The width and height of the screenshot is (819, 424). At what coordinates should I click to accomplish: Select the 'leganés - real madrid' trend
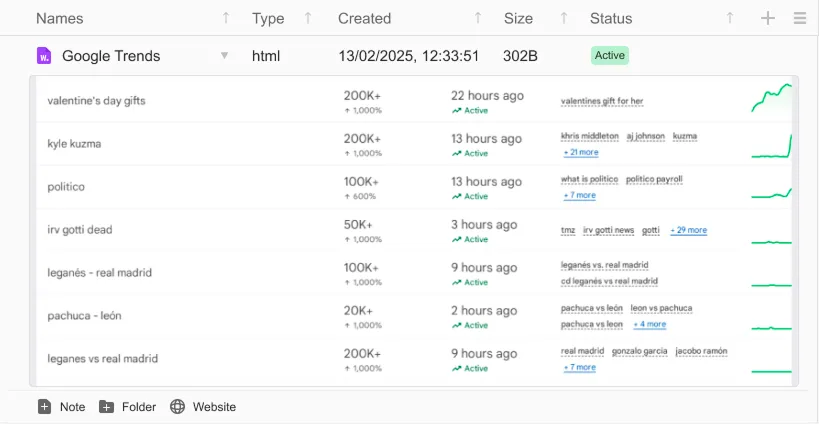coord(99,273)
